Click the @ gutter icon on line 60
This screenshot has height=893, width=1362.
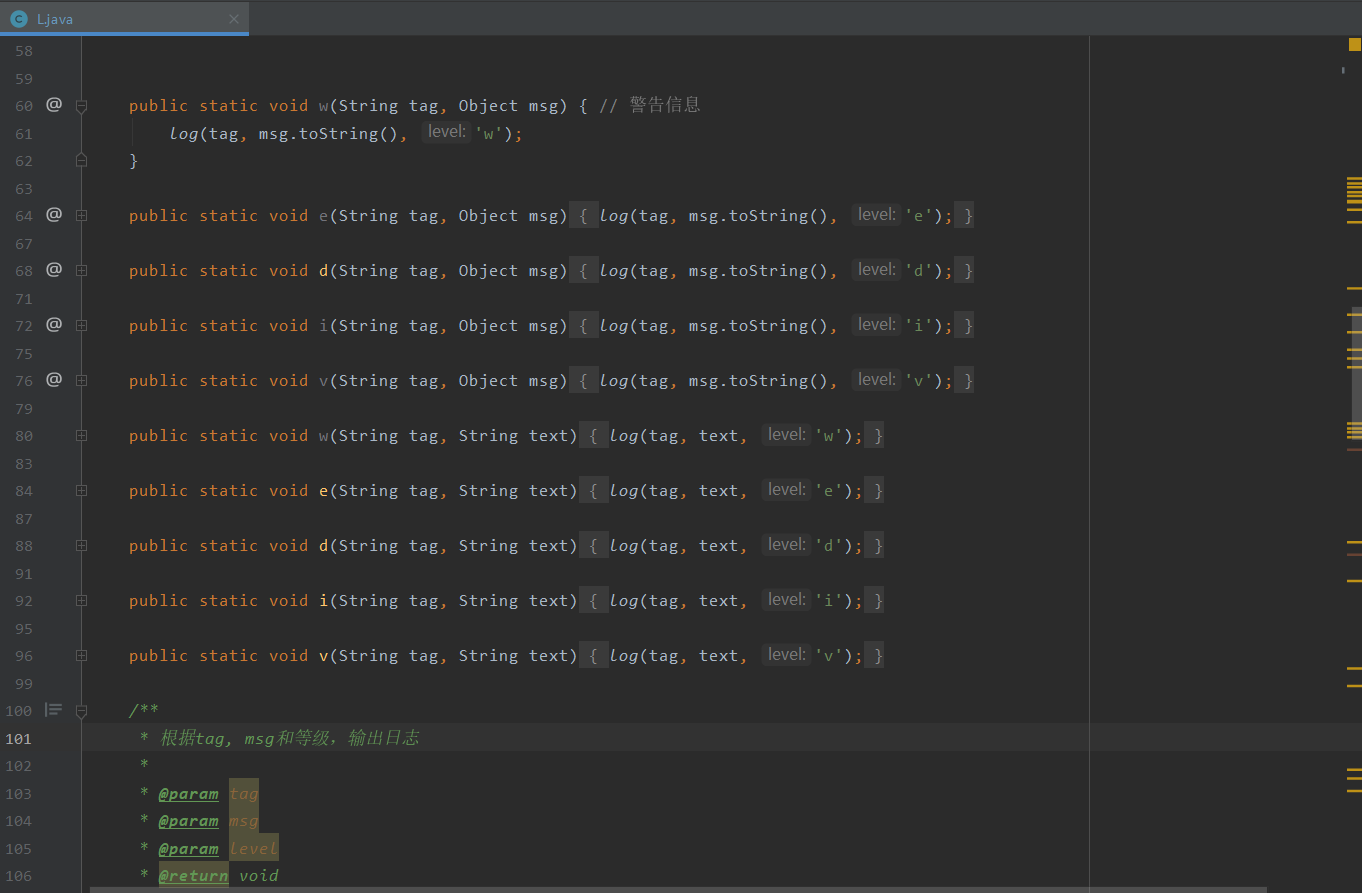click(x=54, y=104)
